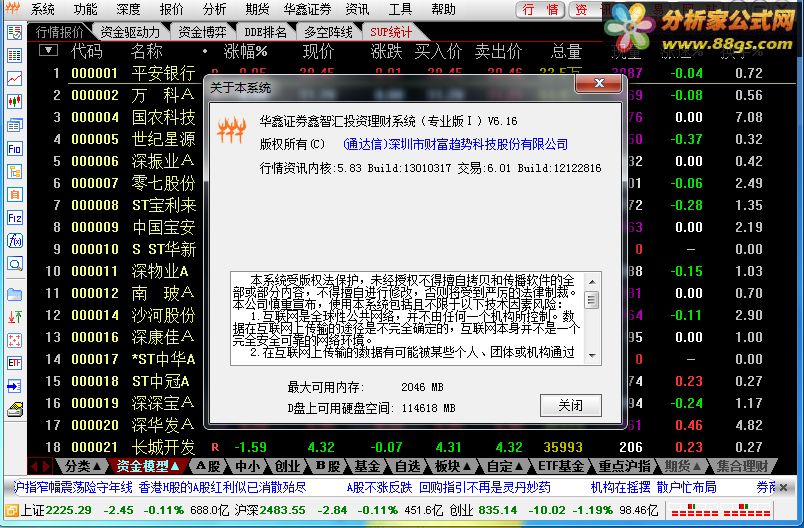Click the app flame logo in title corner
804x528 pixels.
12,9
